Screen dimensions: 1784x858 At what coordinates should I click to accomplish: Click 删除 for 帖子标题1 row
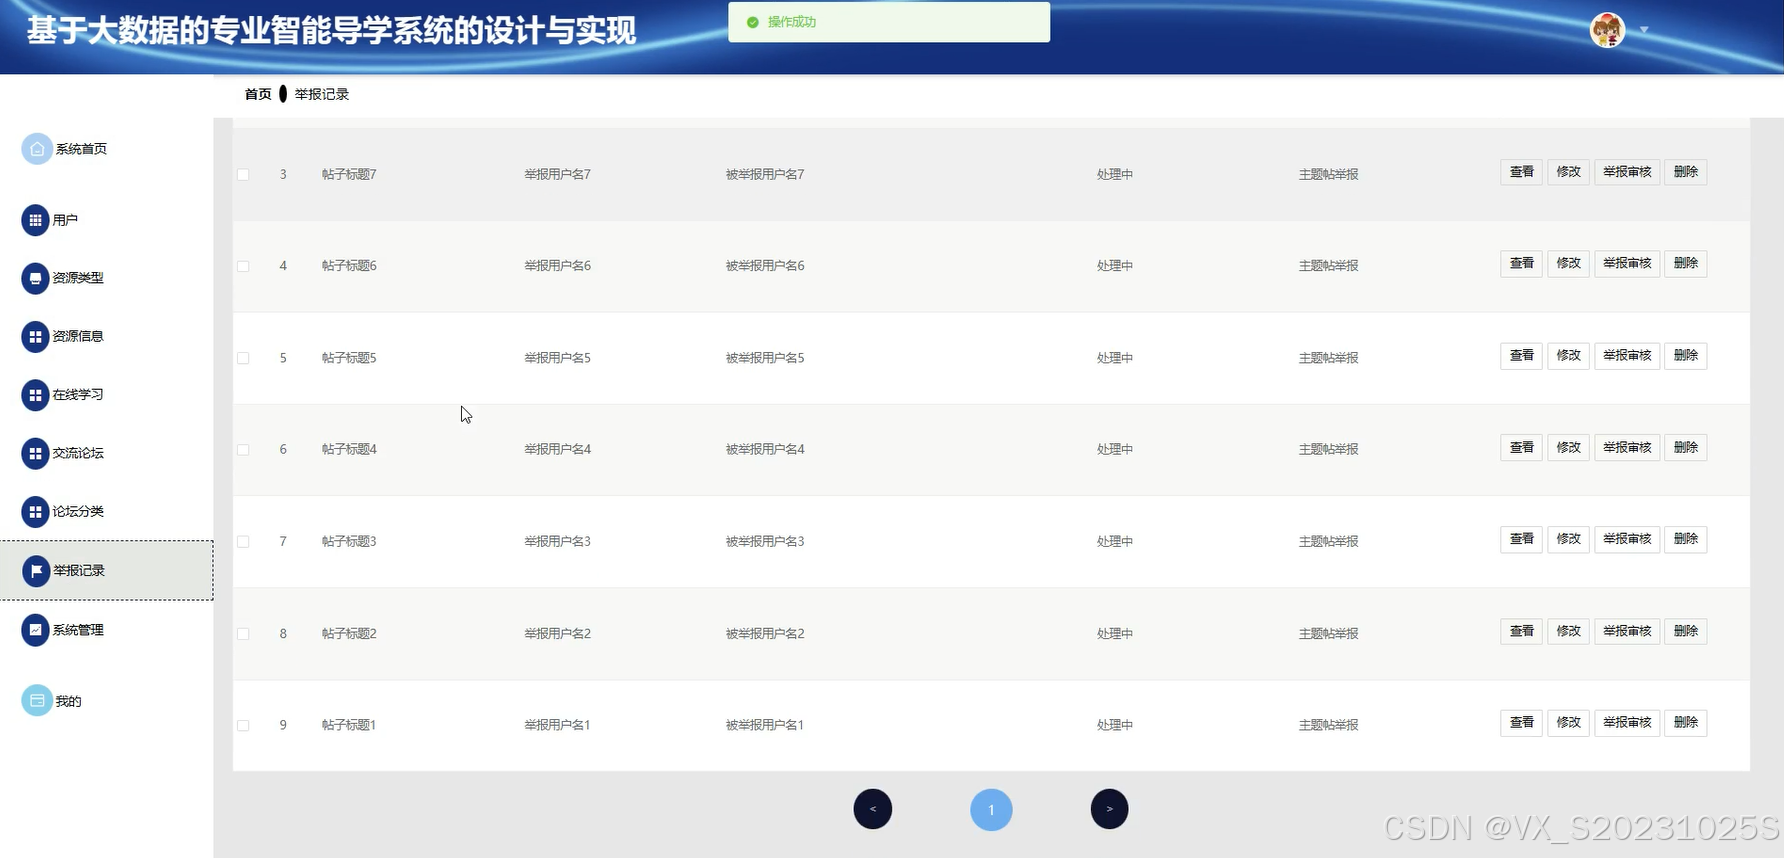tap(1686, 722)
